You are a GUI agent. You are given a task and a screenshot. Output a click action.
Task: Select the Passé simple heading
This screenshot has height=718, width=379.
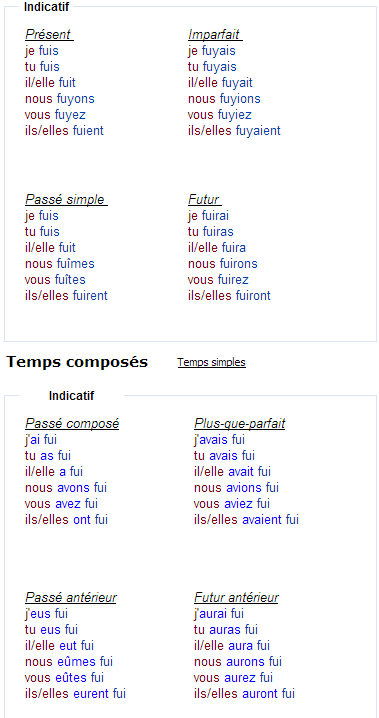66,199
